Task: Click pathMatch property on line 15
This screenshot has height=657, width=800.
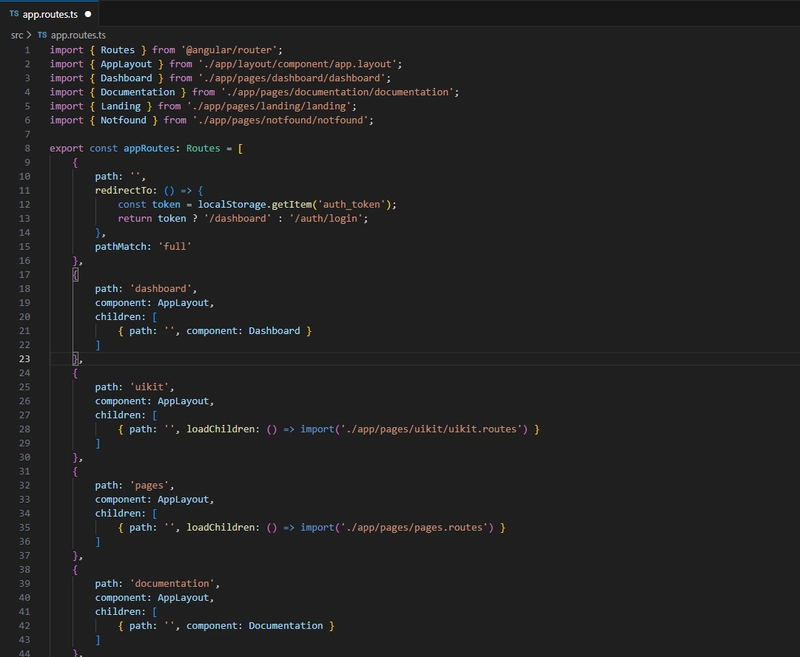Action: click(122, 246)
